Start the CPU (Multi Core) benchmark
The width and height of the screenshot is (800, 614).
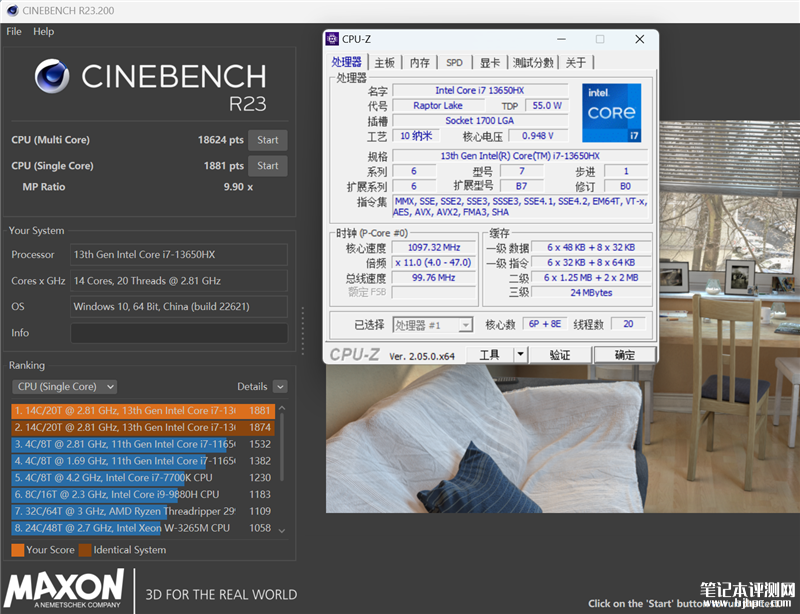(267, 140)
